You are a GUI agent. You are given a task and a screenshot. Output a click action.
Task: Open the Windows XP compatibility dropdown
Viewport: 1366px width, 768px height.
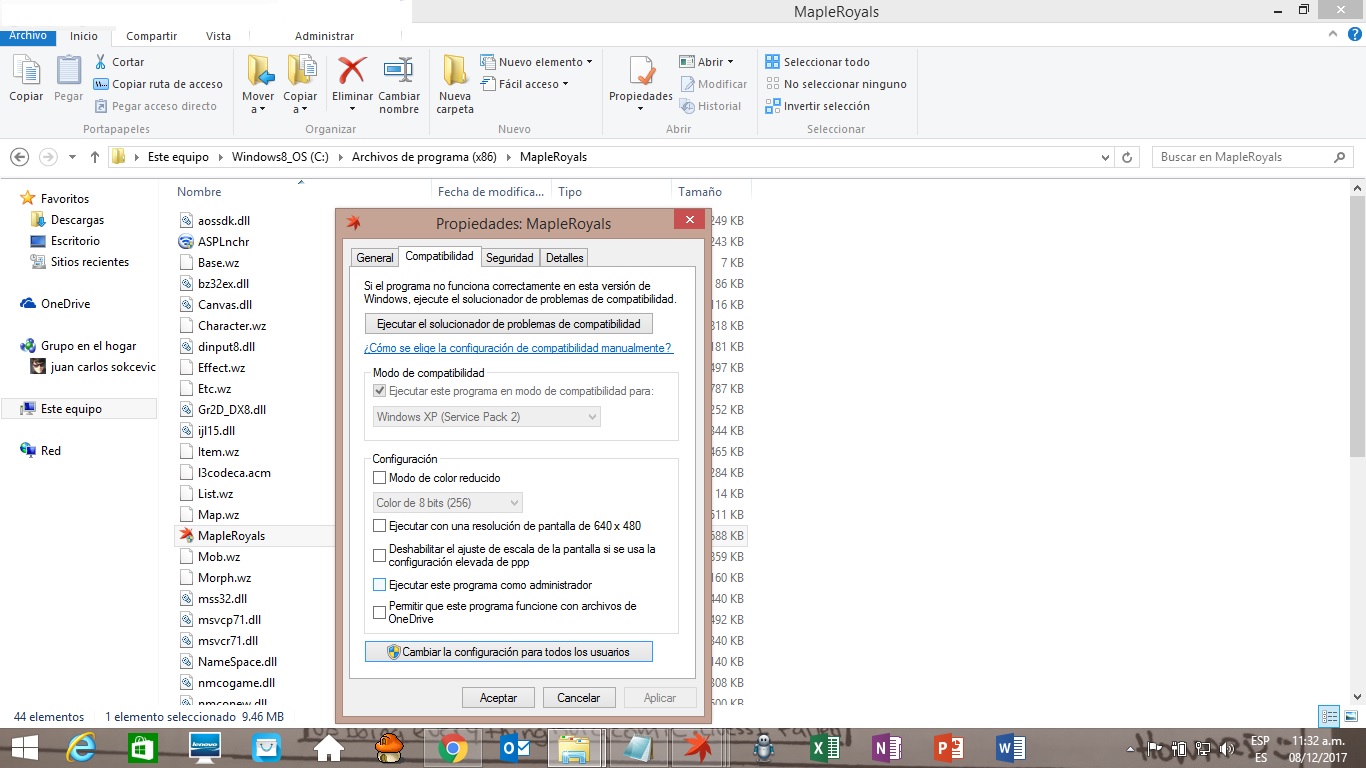click(x=487, y=417)
